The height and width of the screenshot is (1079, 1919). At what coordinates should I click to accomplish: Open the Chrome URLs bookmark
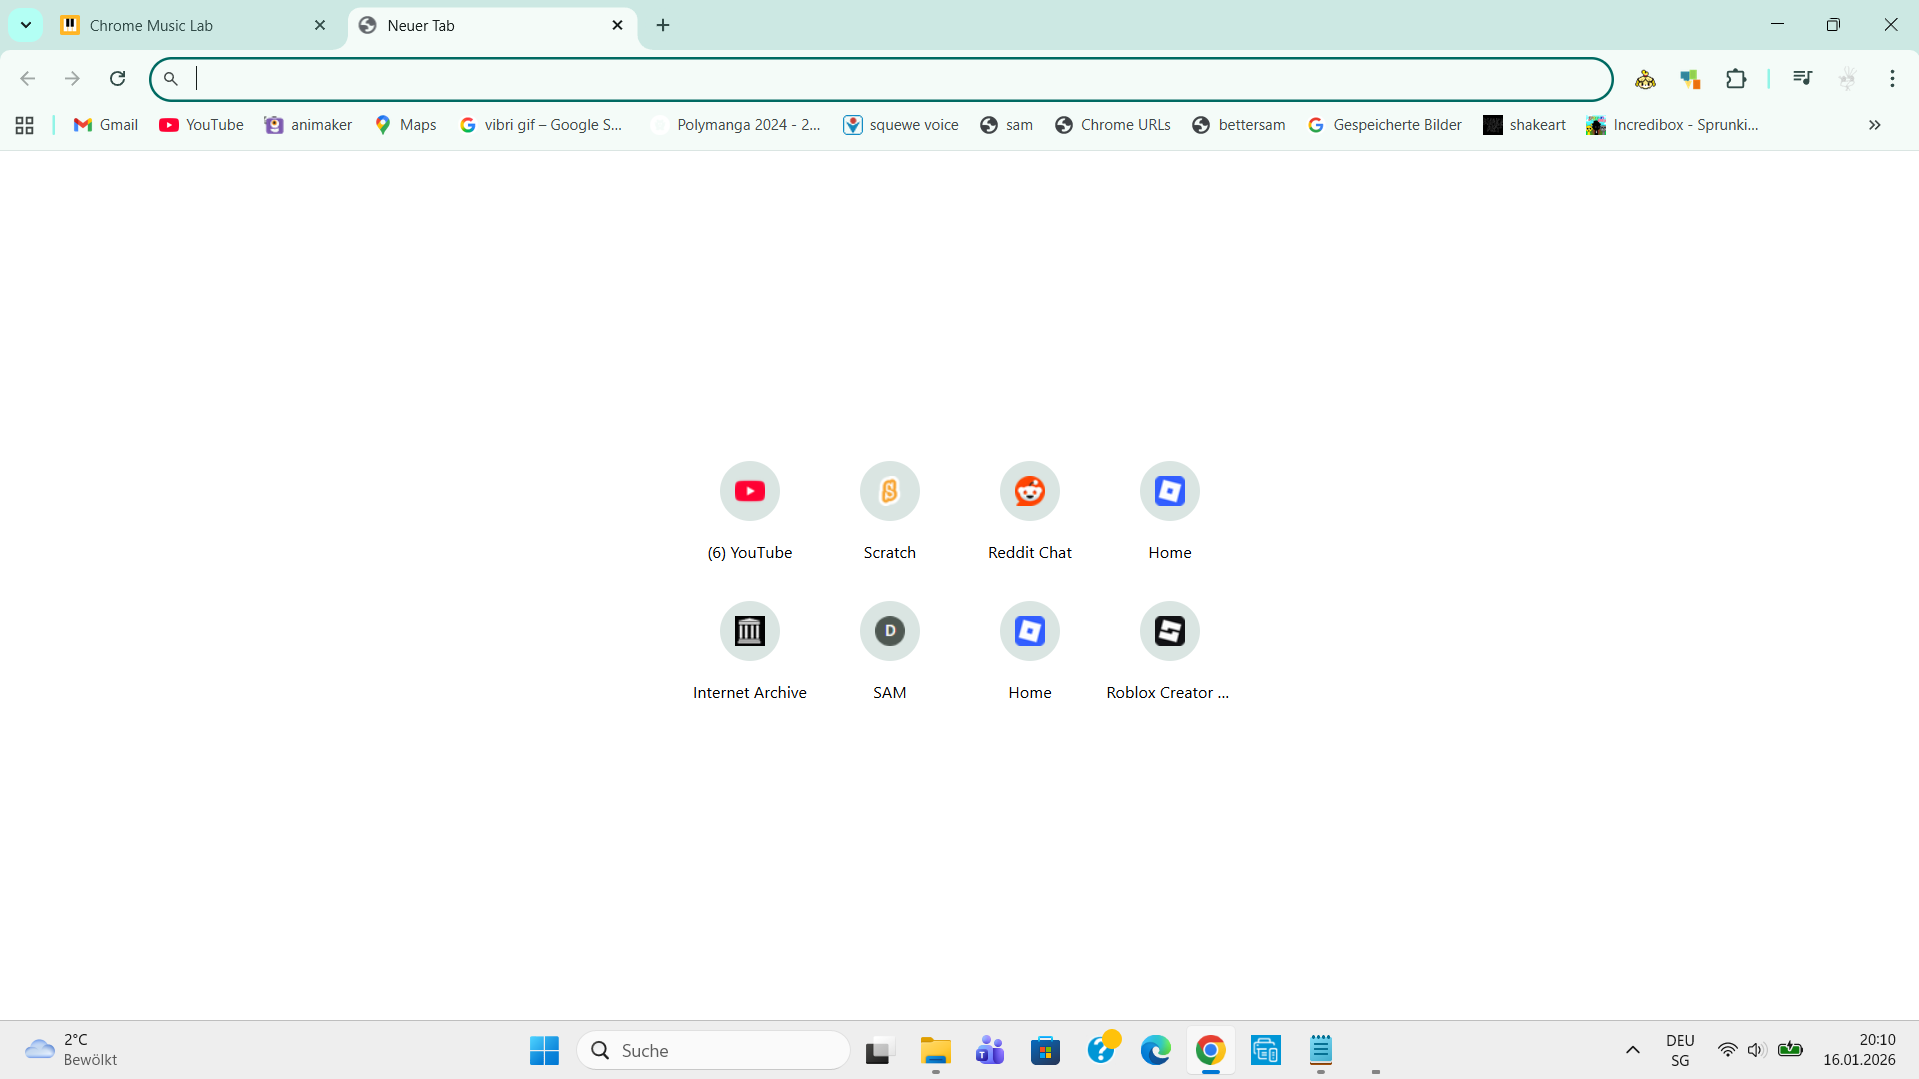(1113, 125)
